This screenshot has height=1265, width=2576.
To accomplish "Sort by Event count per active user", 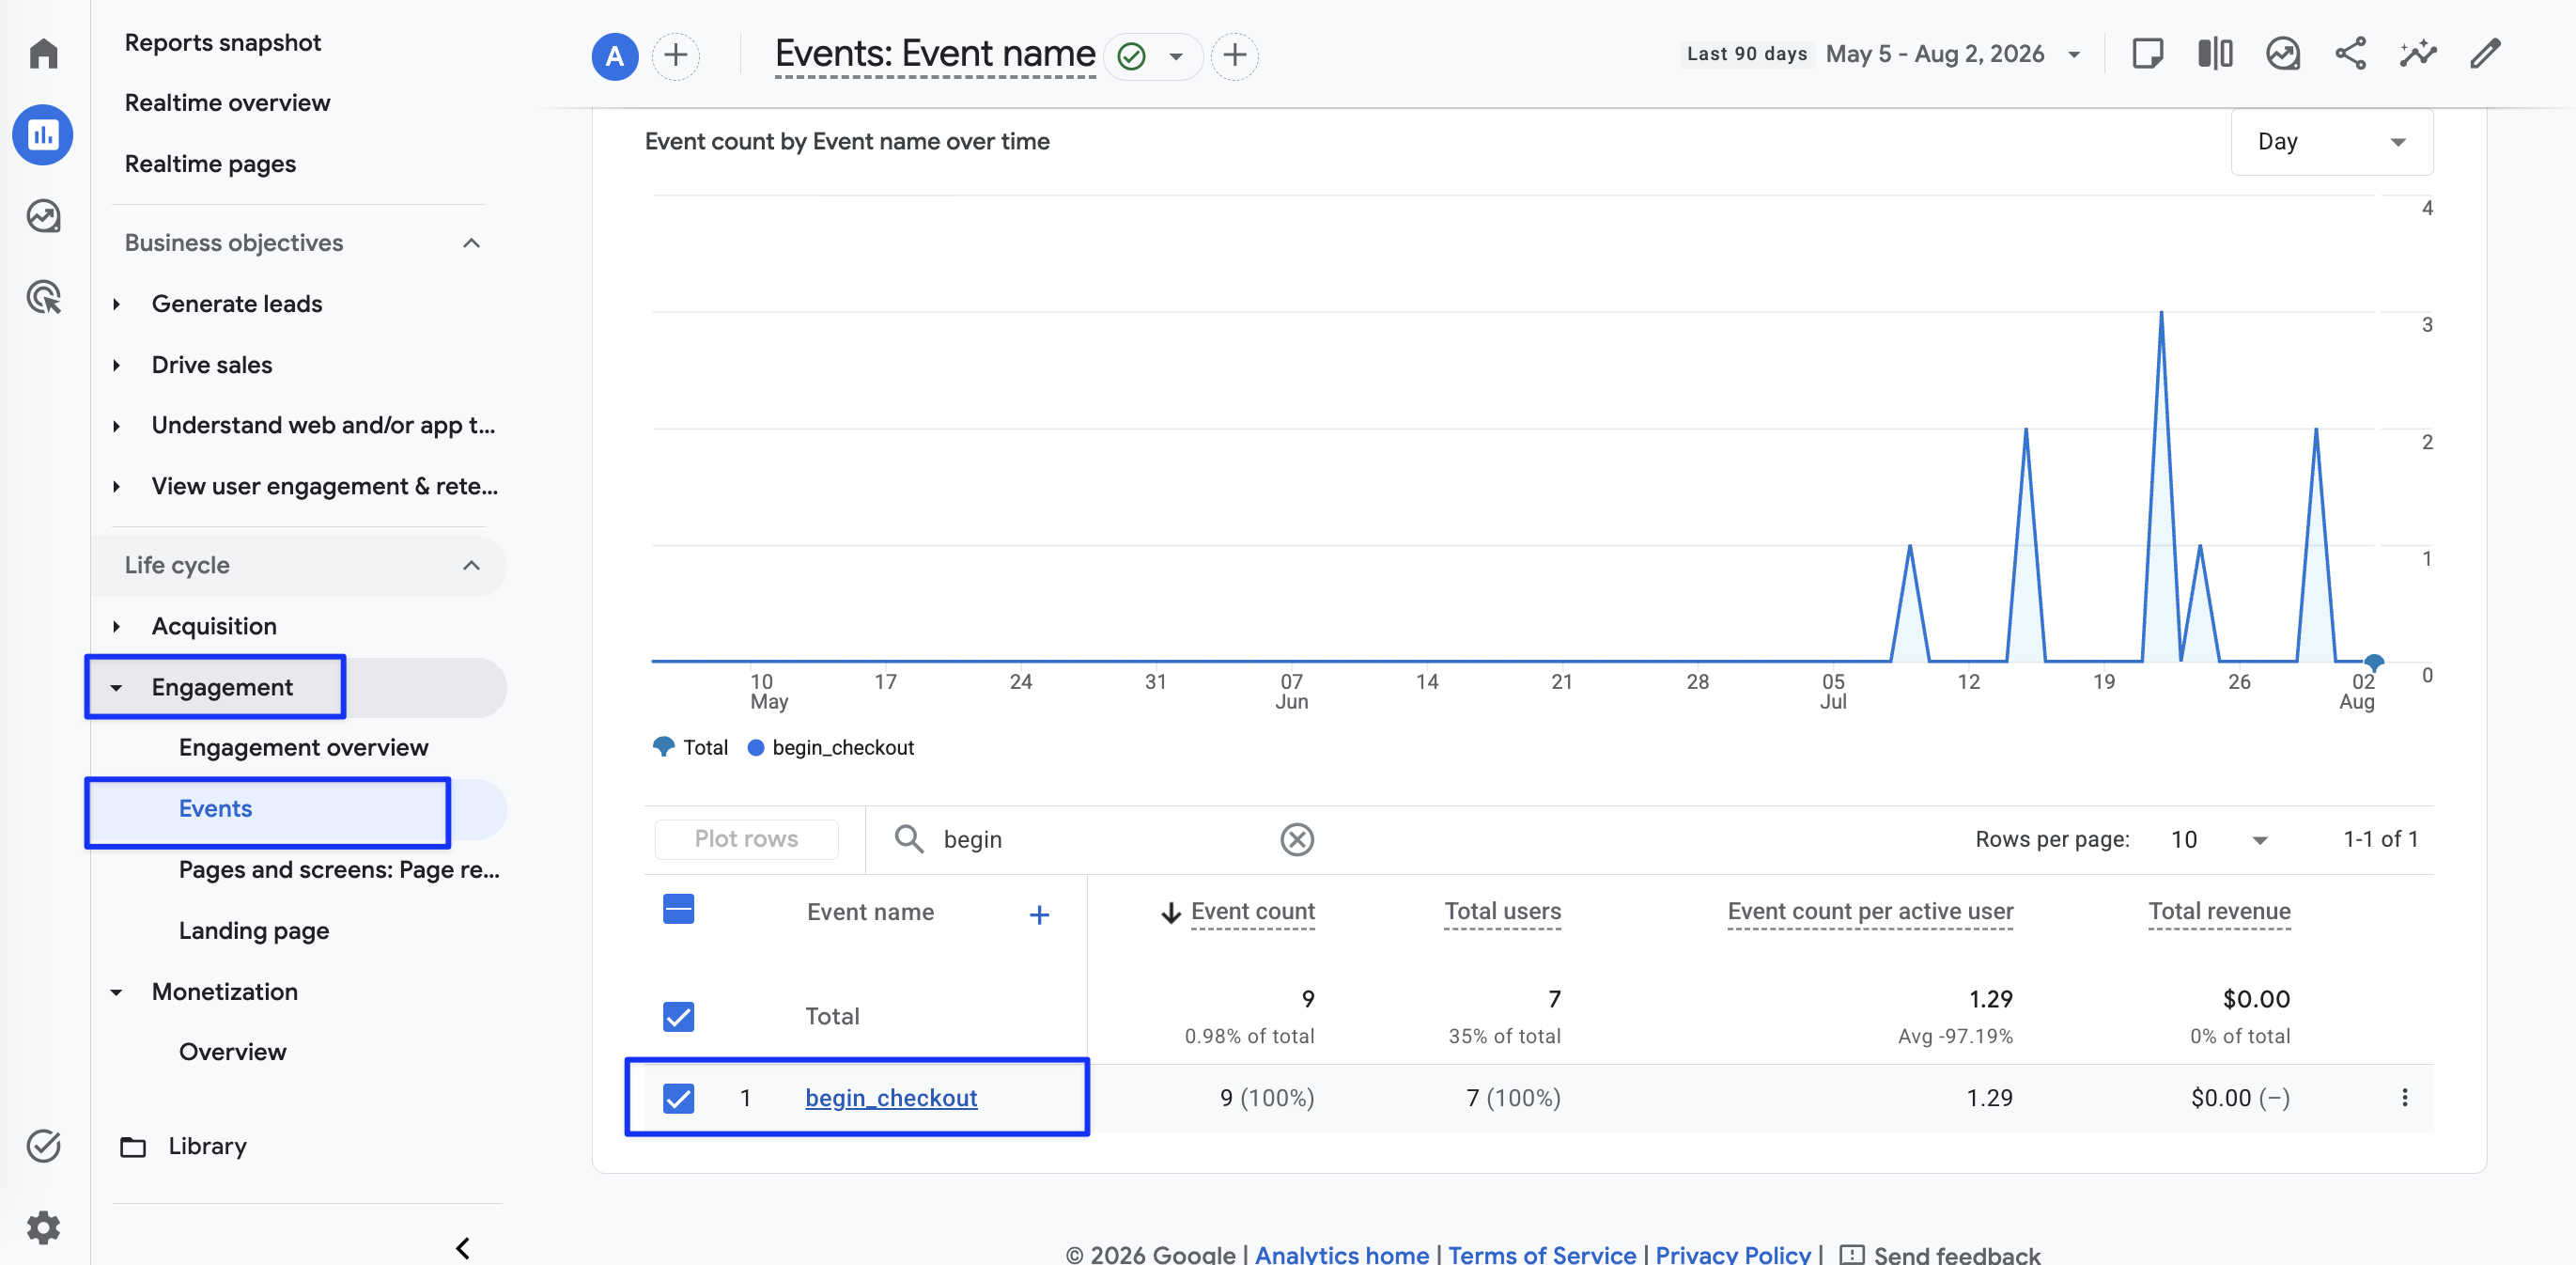I will tap(1870, 912).
